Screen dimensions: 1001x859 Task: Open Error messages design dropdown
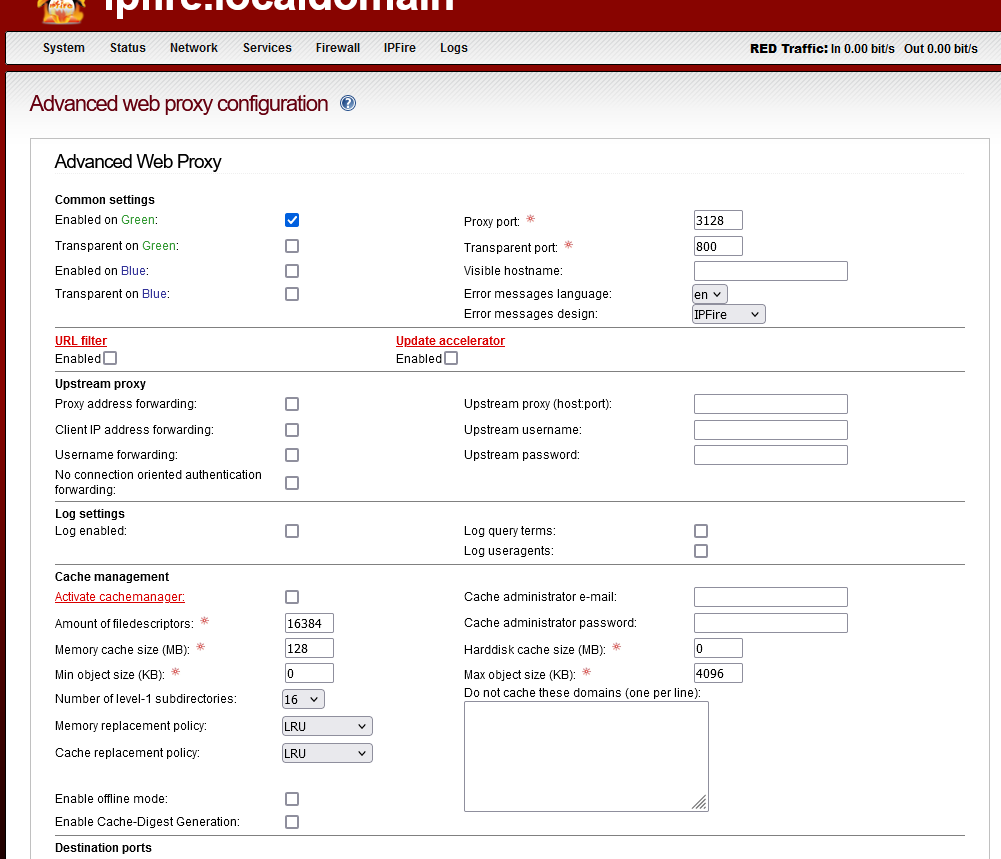pos(728,314)
